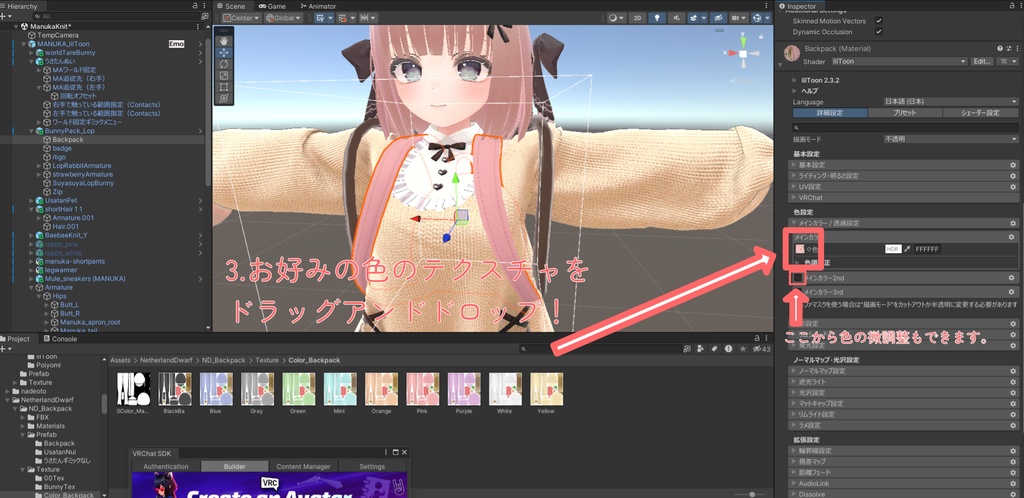Open the Center pivot mode dropdown
Viewport: 1024px width, 498px height.
pos(241,18)
